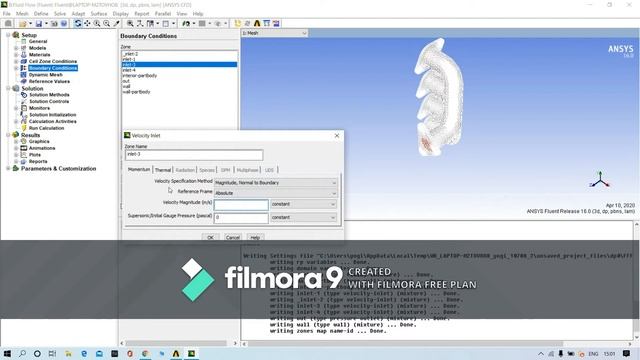Switch to the Thermal tab

(x=163, y=170)
